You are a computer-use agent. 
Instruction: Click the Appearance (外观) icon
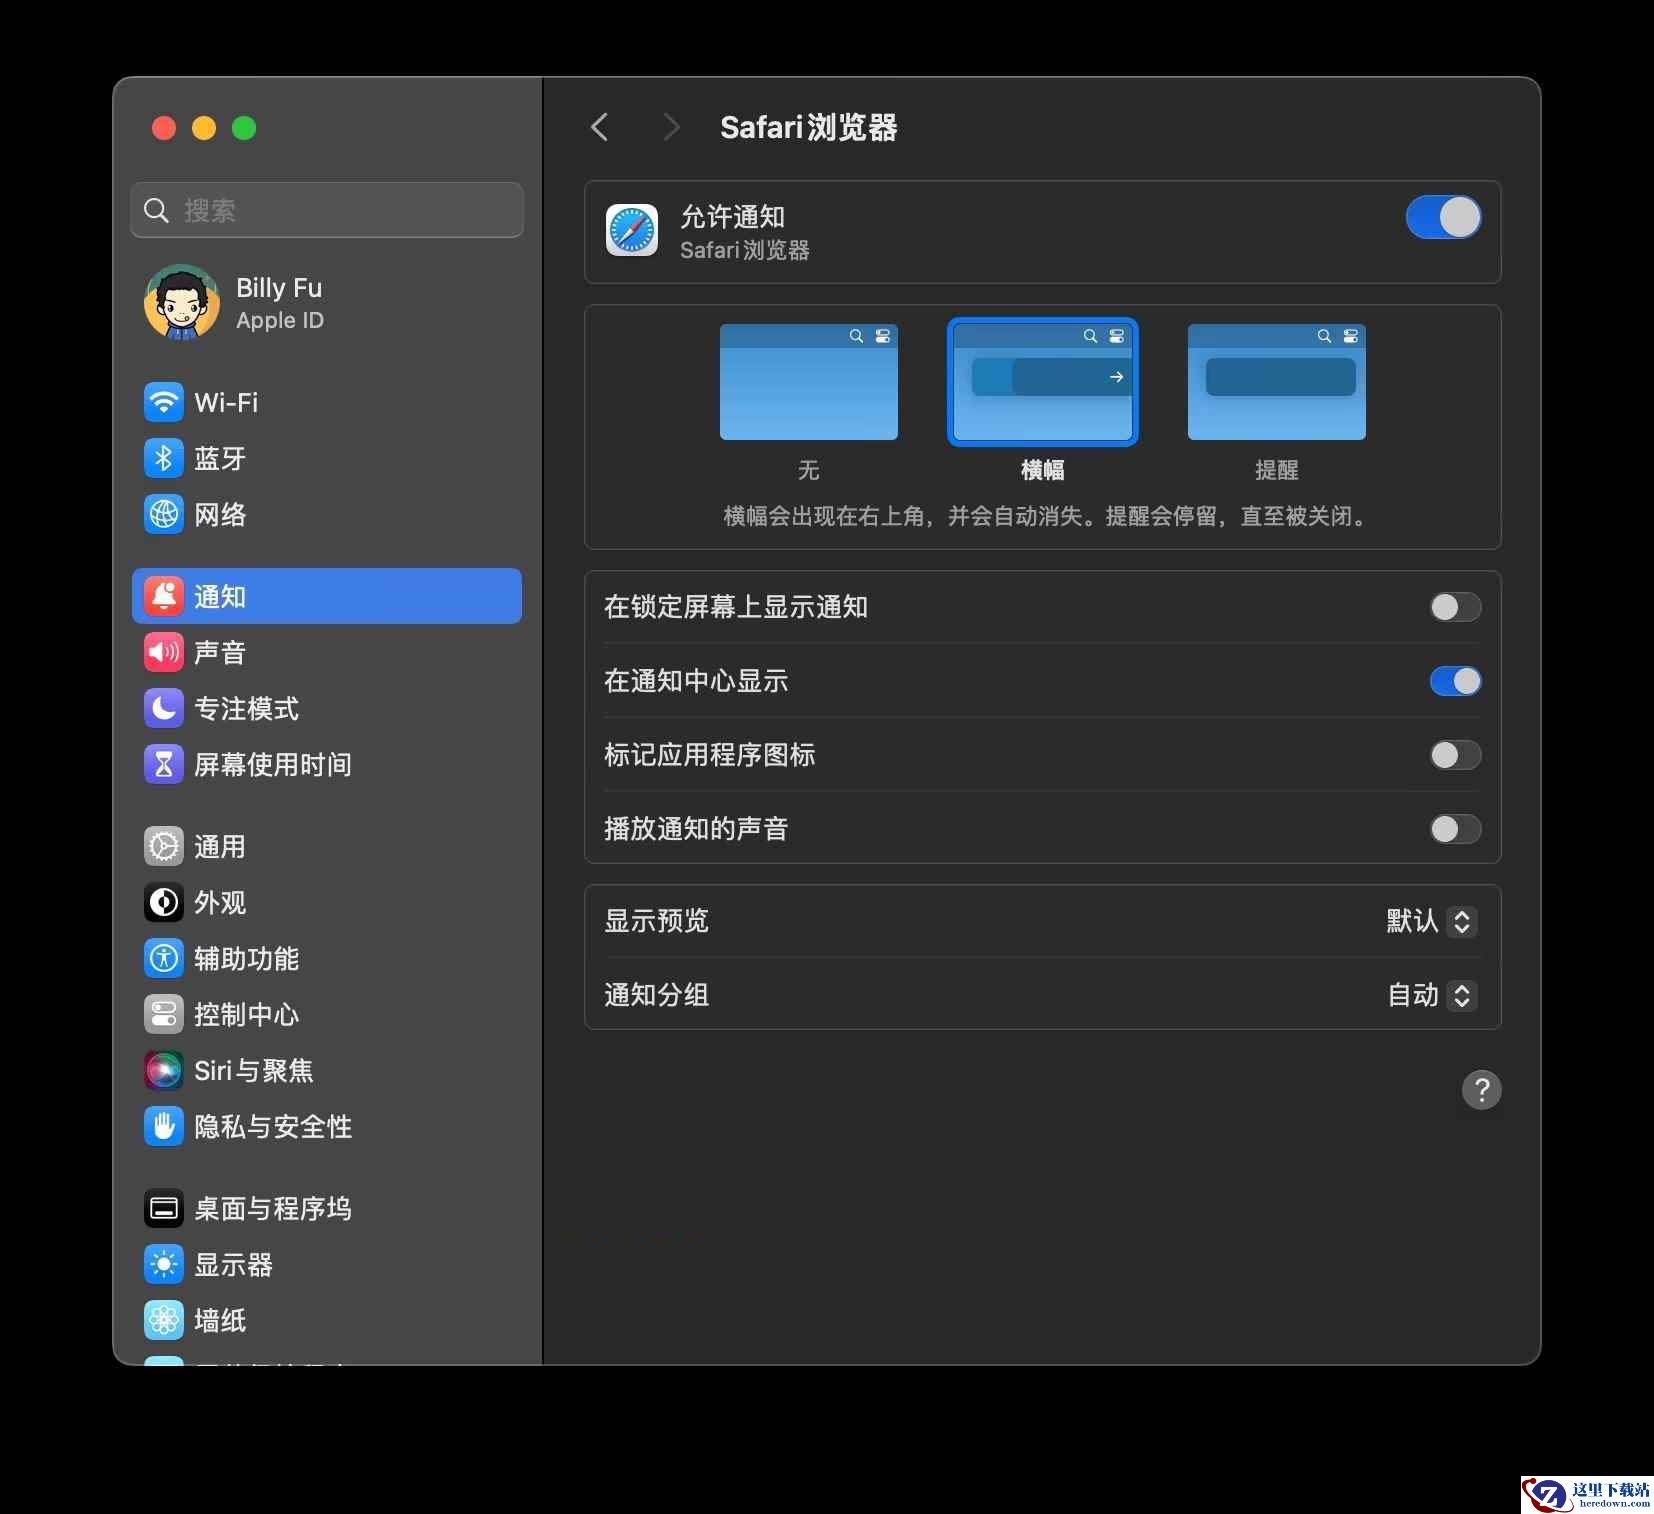(164, 902)
